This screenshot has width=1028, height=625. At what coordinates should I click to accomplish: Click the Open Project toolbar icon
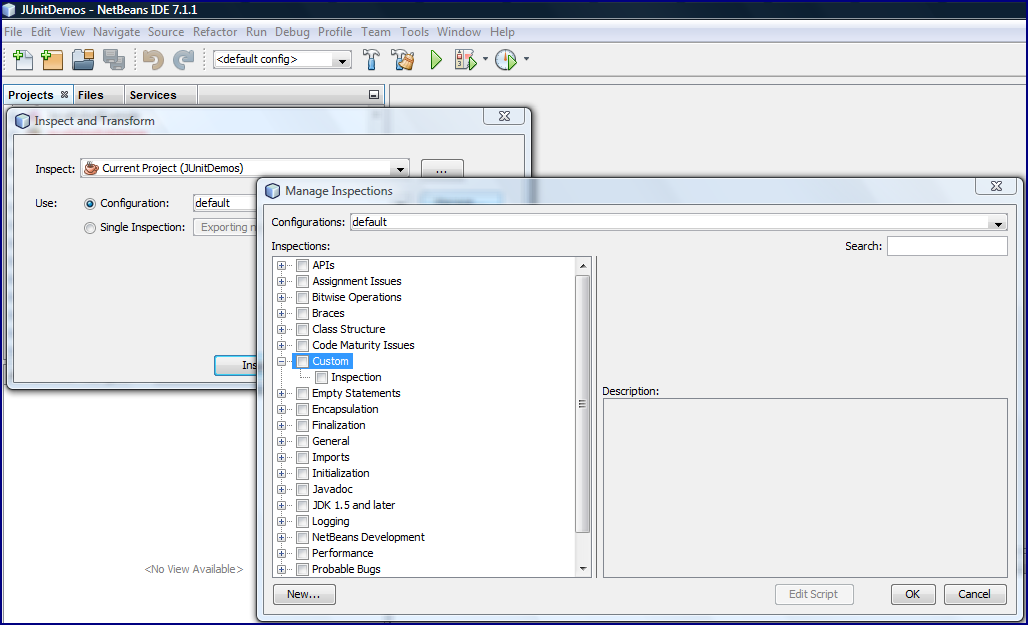click(x=83, y=60)
